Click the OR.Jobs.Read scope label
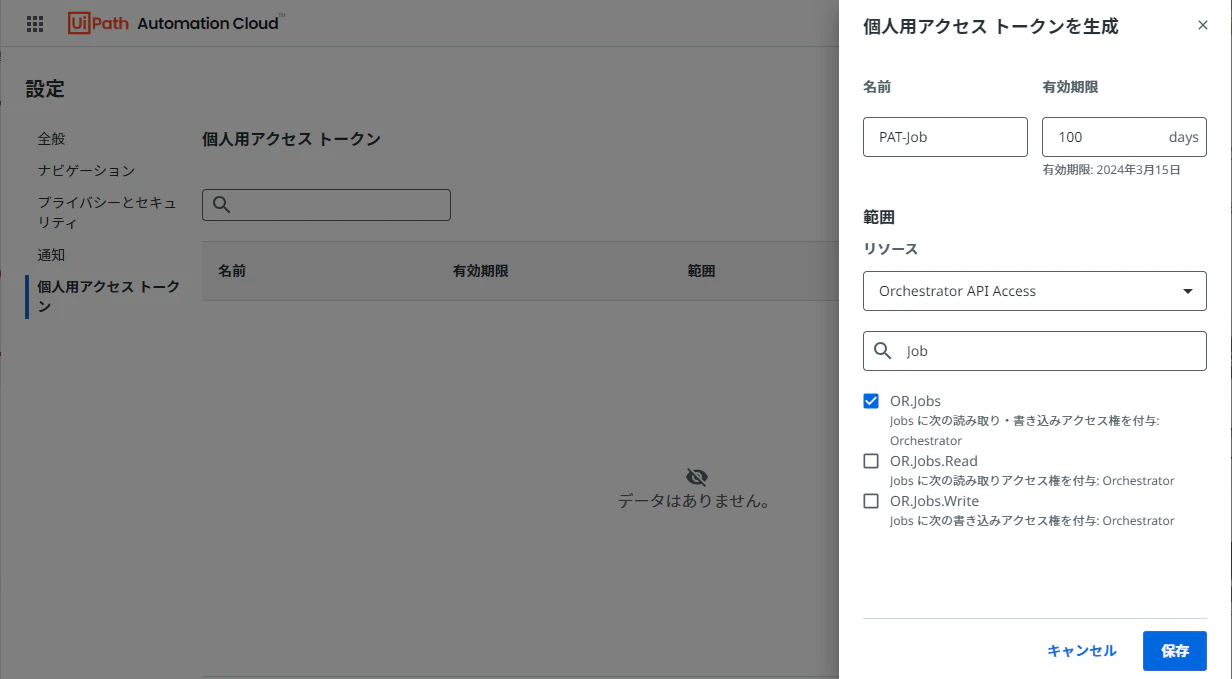Screen dimensions: 1232x679 [x=934, y=461]
